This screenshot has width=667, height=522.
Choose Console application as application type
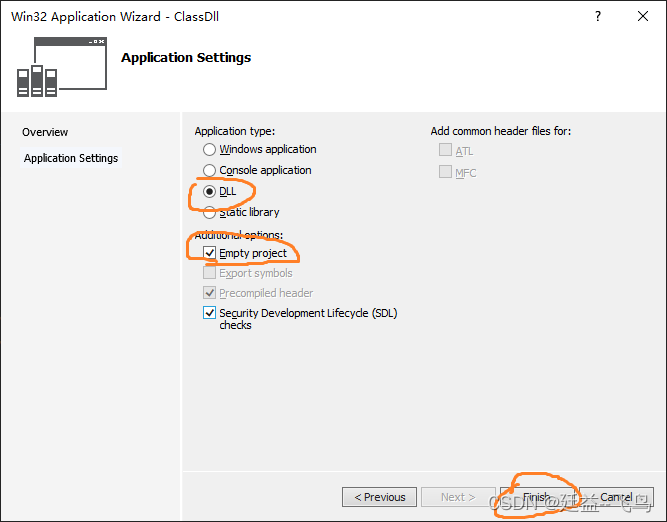pos(210,170)
